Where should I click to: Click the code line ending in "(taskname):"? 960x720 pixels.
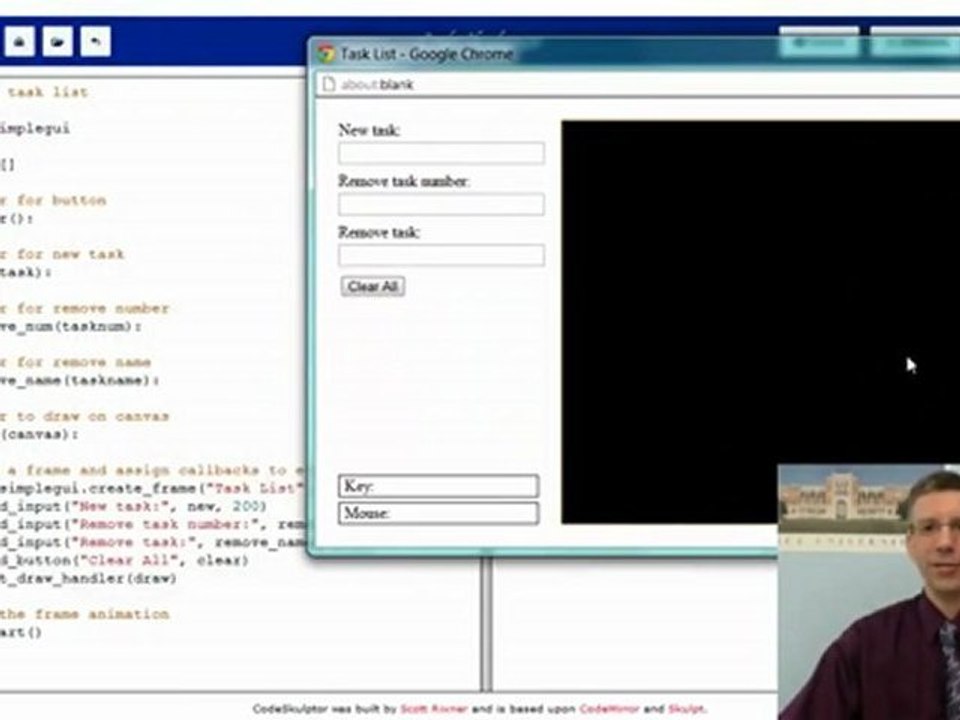click(80, 380)
